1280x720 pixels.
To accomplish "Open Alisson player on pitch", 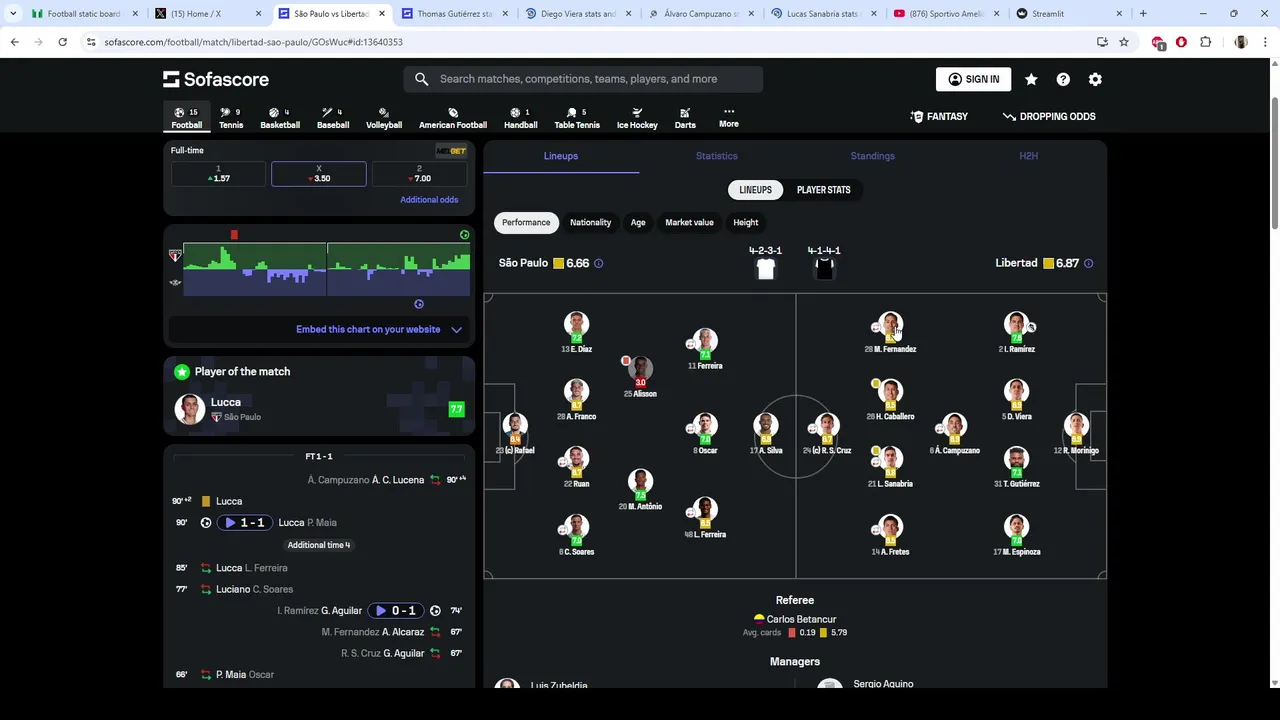I will (x=641, y=376).
